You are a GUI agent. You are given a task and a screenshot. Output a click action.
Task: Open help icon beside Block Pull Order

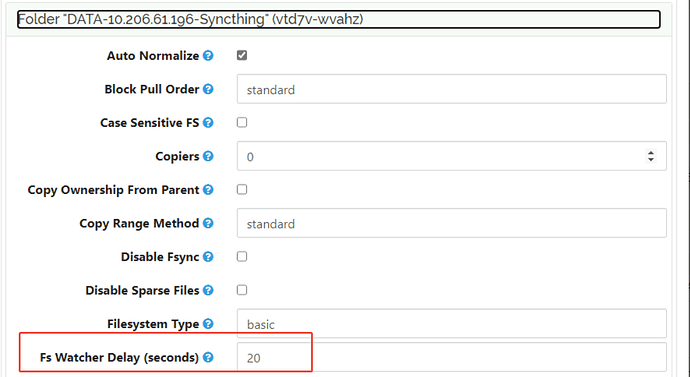(208, 89)
